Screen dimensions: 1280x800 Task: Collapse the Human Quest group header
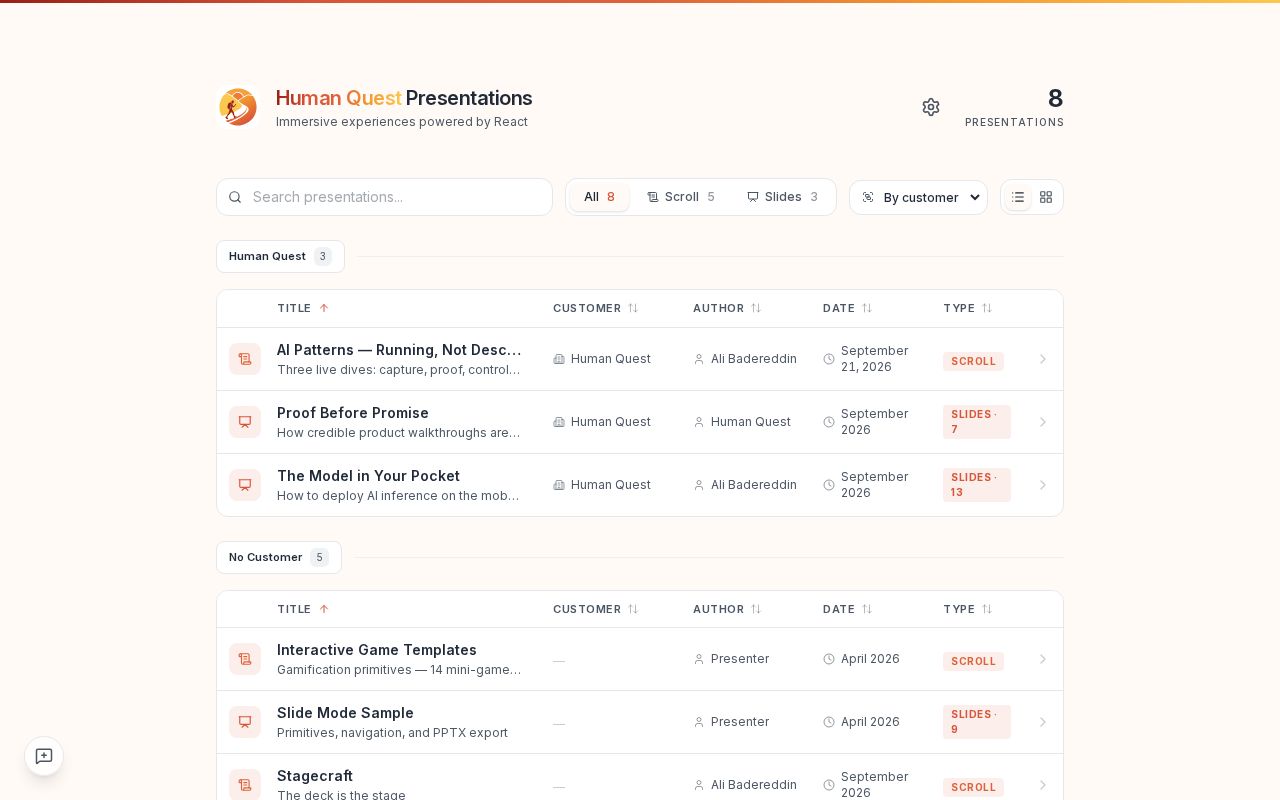(x=280, y=256)
